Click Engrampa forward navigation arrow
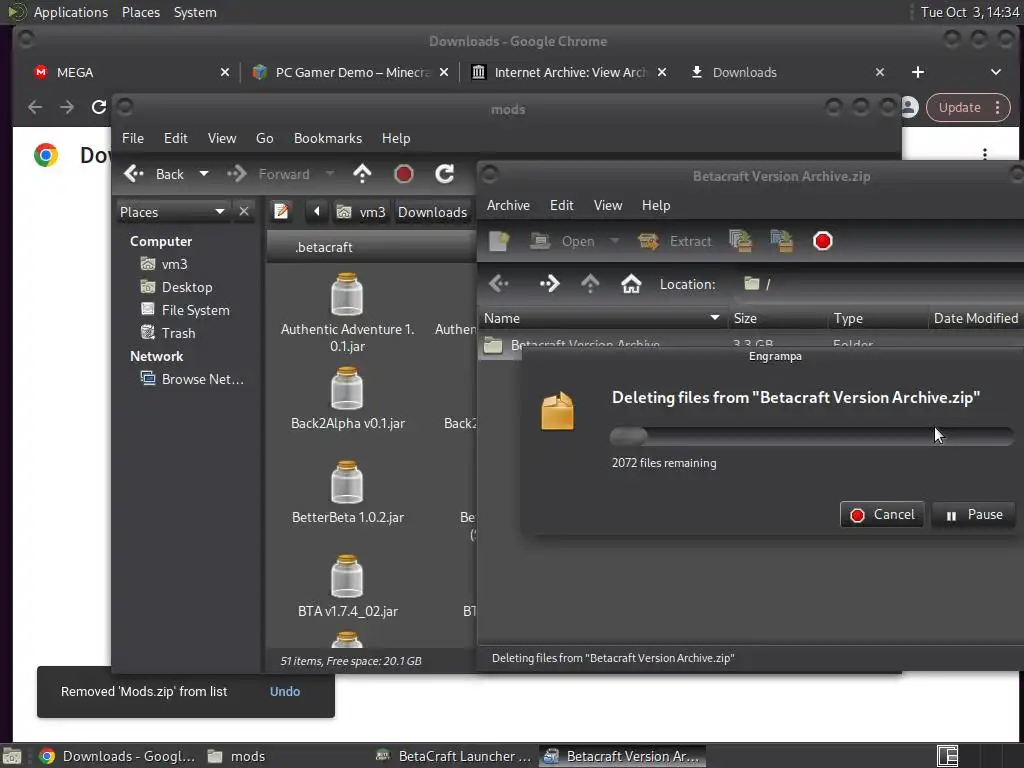This screenshot has width=1024, height=768. pyautogui.click(x=549, y=283)
